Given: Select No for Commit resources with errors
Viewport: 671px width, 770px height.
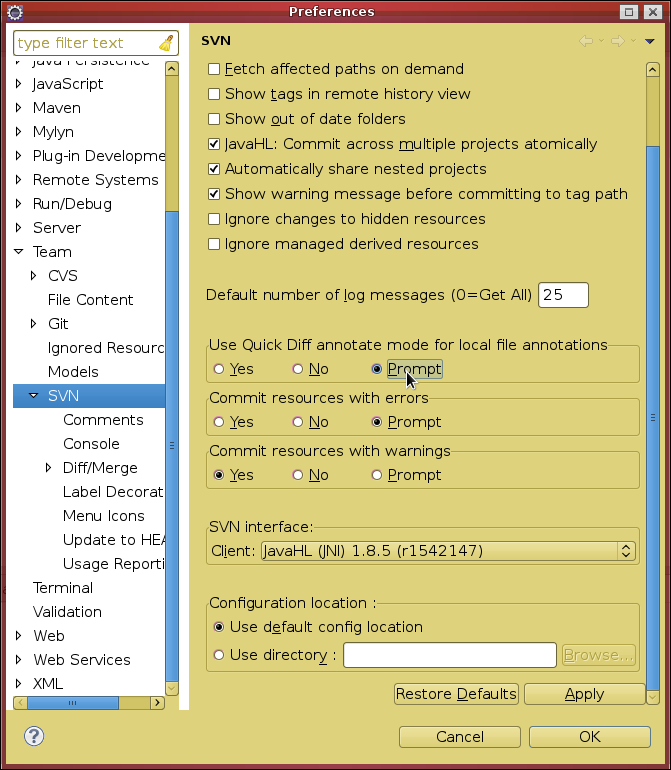Looking at the screenshot, I should click(298, 422).
